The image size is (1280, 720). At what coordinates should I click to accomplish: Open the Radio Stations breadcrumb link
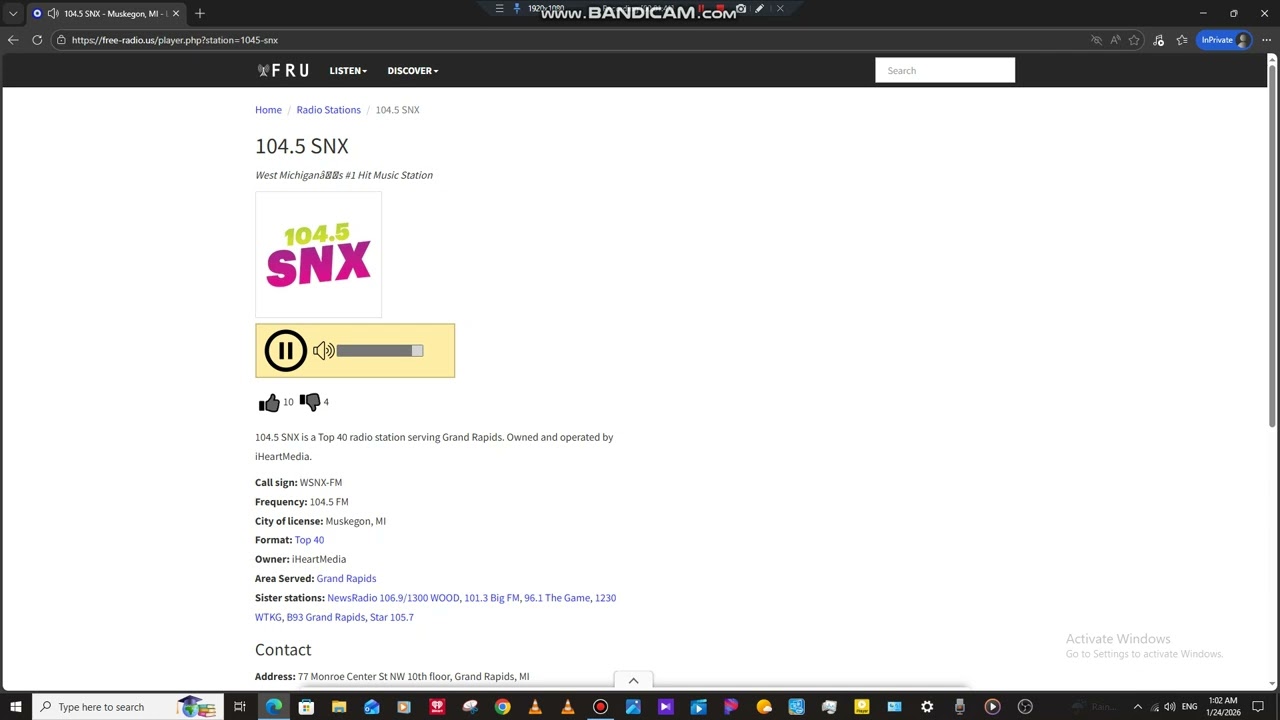click(328, 110)
